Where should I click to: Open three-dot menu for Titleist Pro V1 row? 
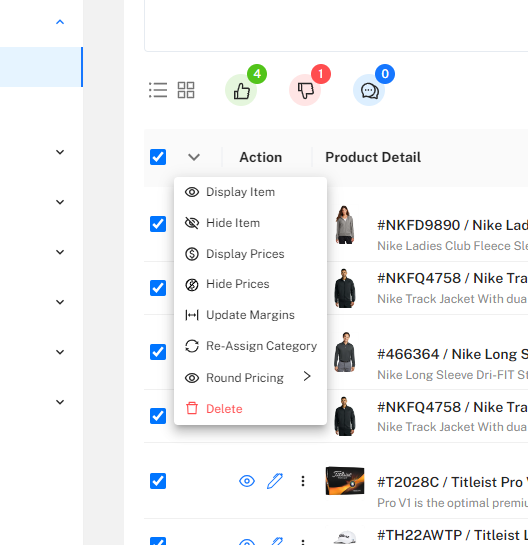tap(303, 481)
